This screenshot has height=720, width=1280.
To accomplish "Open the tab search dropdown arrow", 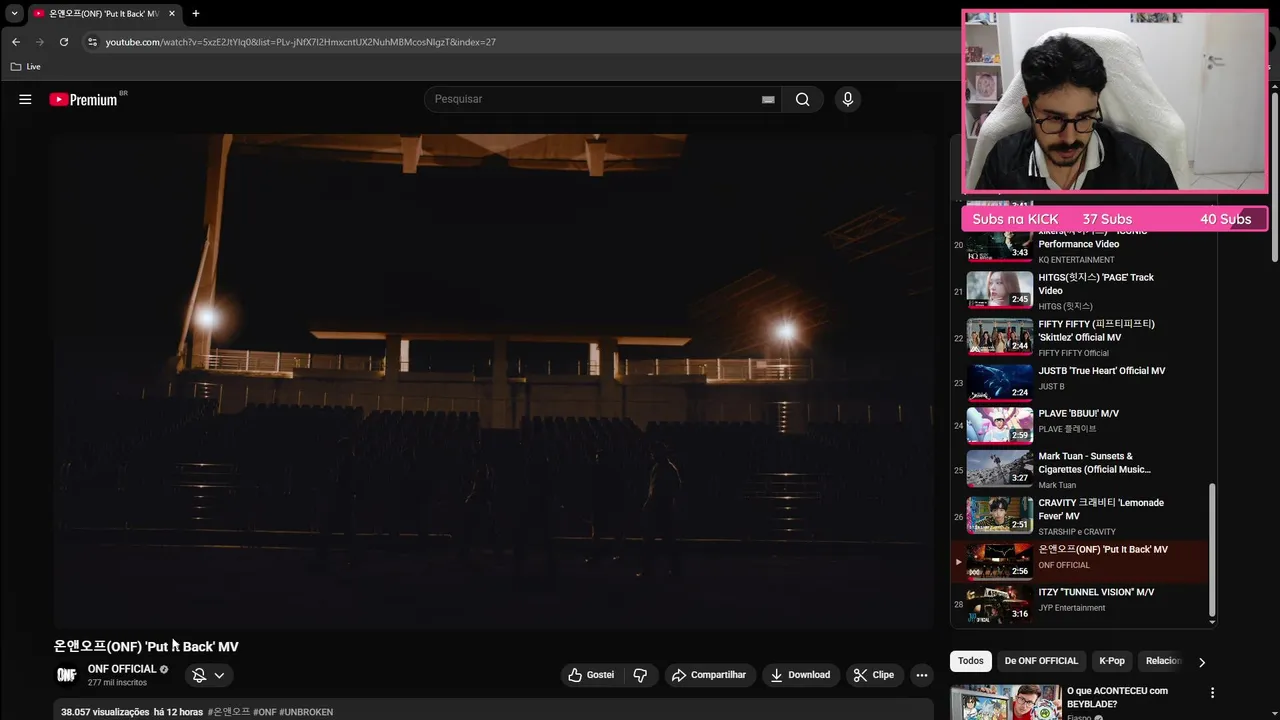I will coord(14,14).
